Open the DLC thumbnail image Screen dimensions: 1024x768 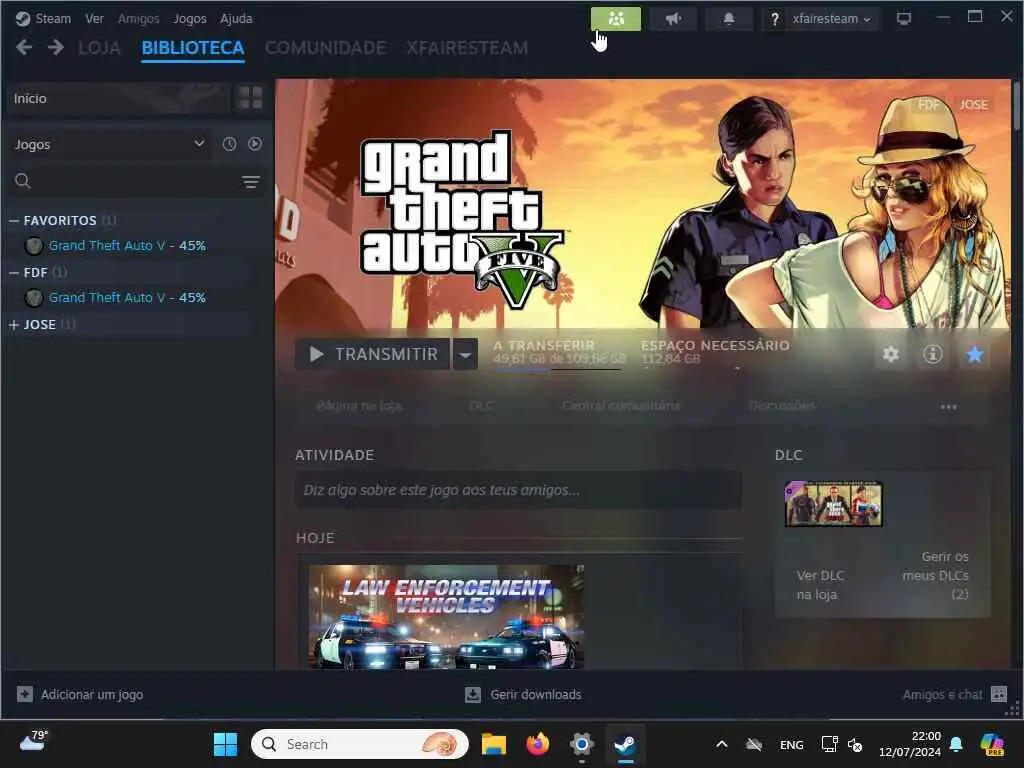(x=834, y=504)
